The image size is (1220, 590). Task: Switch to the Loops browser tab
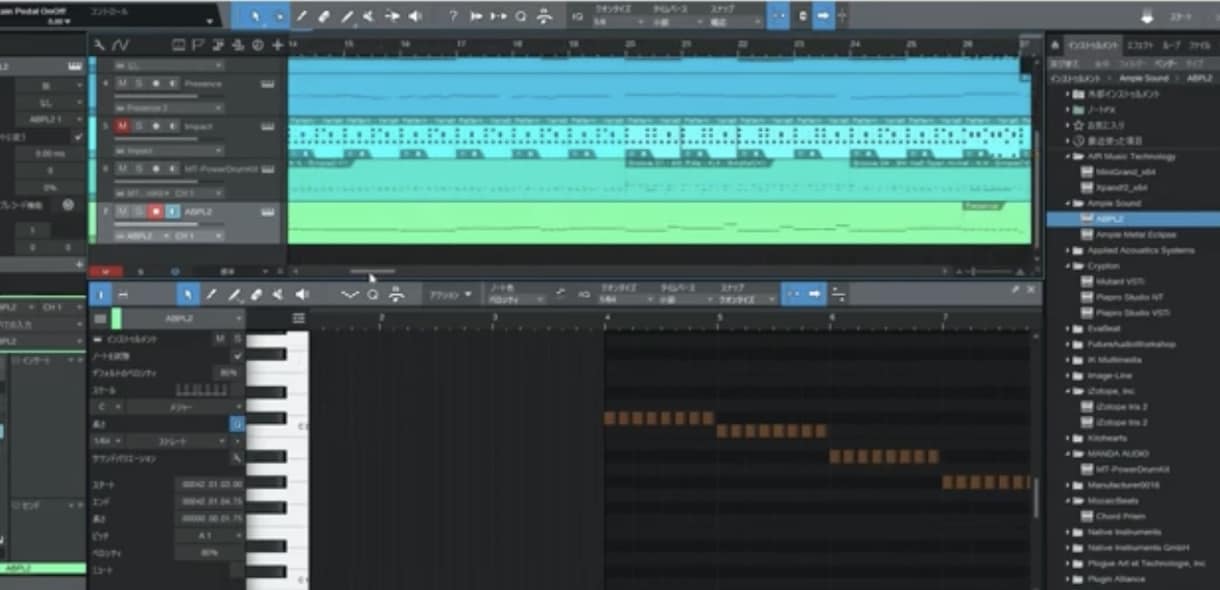point(1171,45)
